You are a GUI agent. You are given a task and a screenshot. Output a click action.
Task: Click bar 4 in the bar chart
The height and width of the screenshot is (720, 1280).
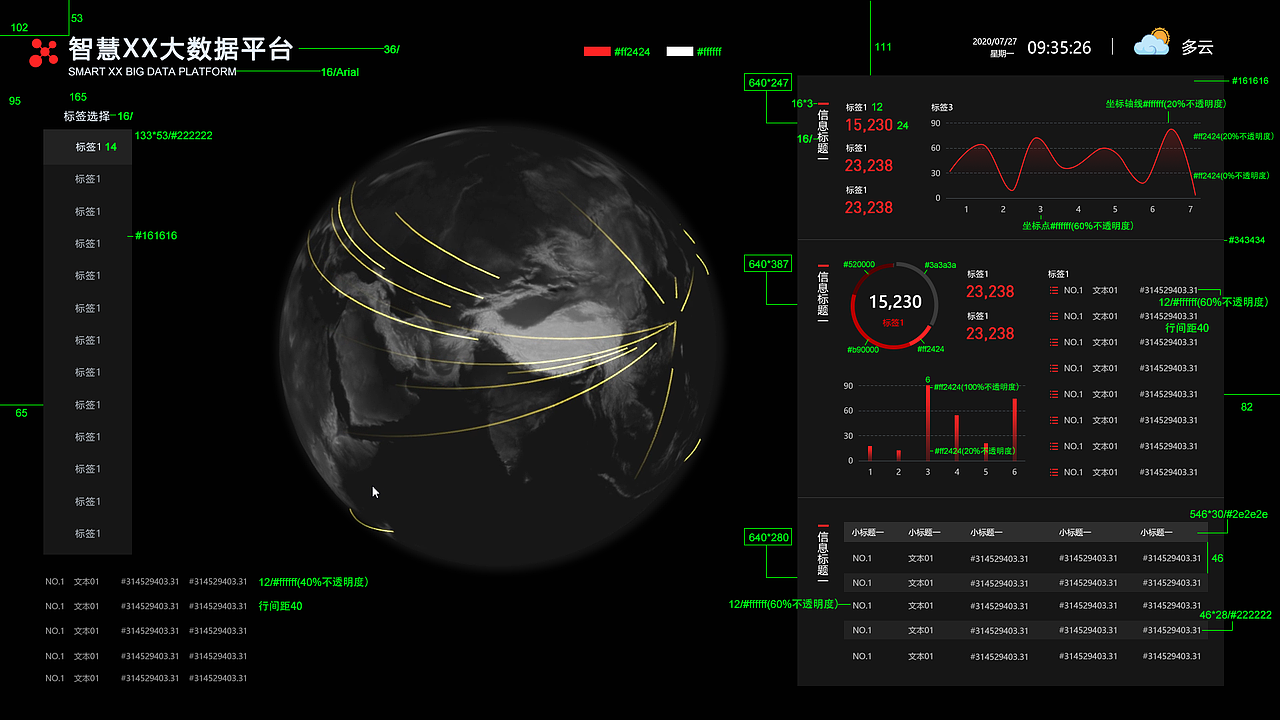pyautogui.click(x=957, y=438)
